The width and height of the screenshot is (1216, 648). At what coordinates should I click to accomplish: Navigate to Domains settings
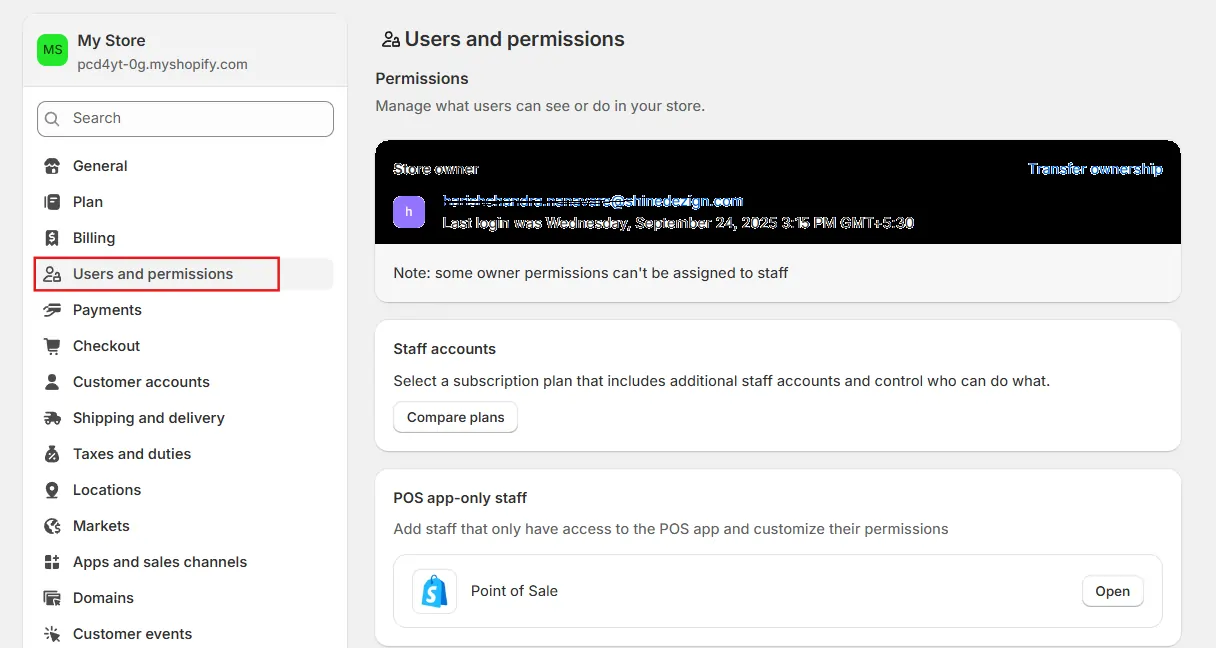(103, 598)
